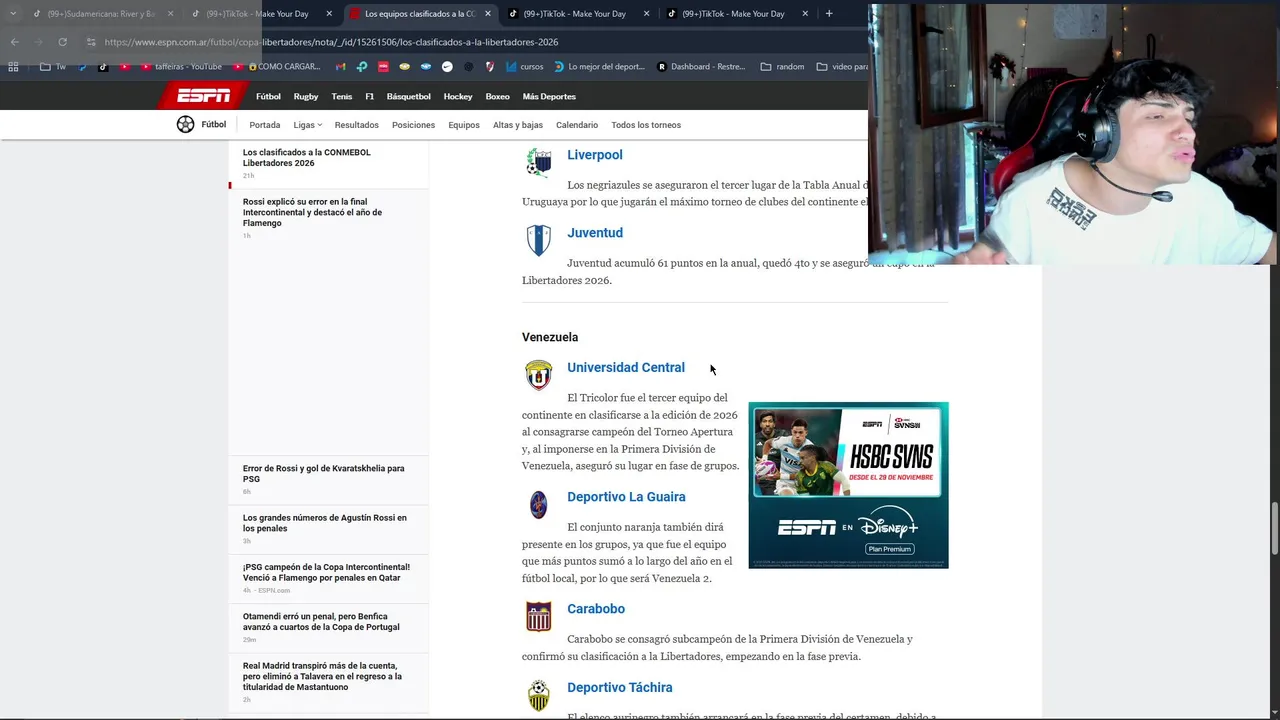Go back with browser back arrow
Image resolution: width=1280 pixels, height=720 pixels.
(x=14, y=42)
